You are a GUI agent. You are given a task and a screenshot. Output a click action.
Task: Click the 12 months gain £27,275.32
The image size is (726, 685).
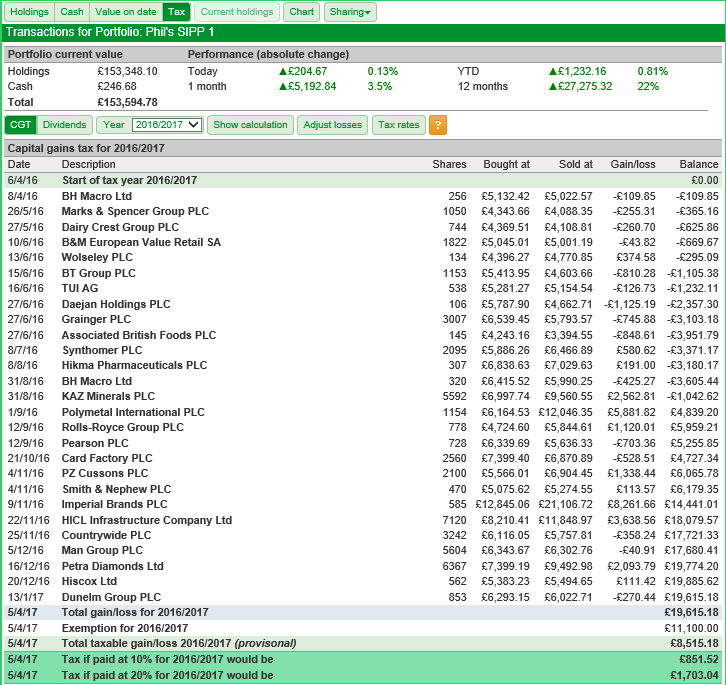coord(581,87)
